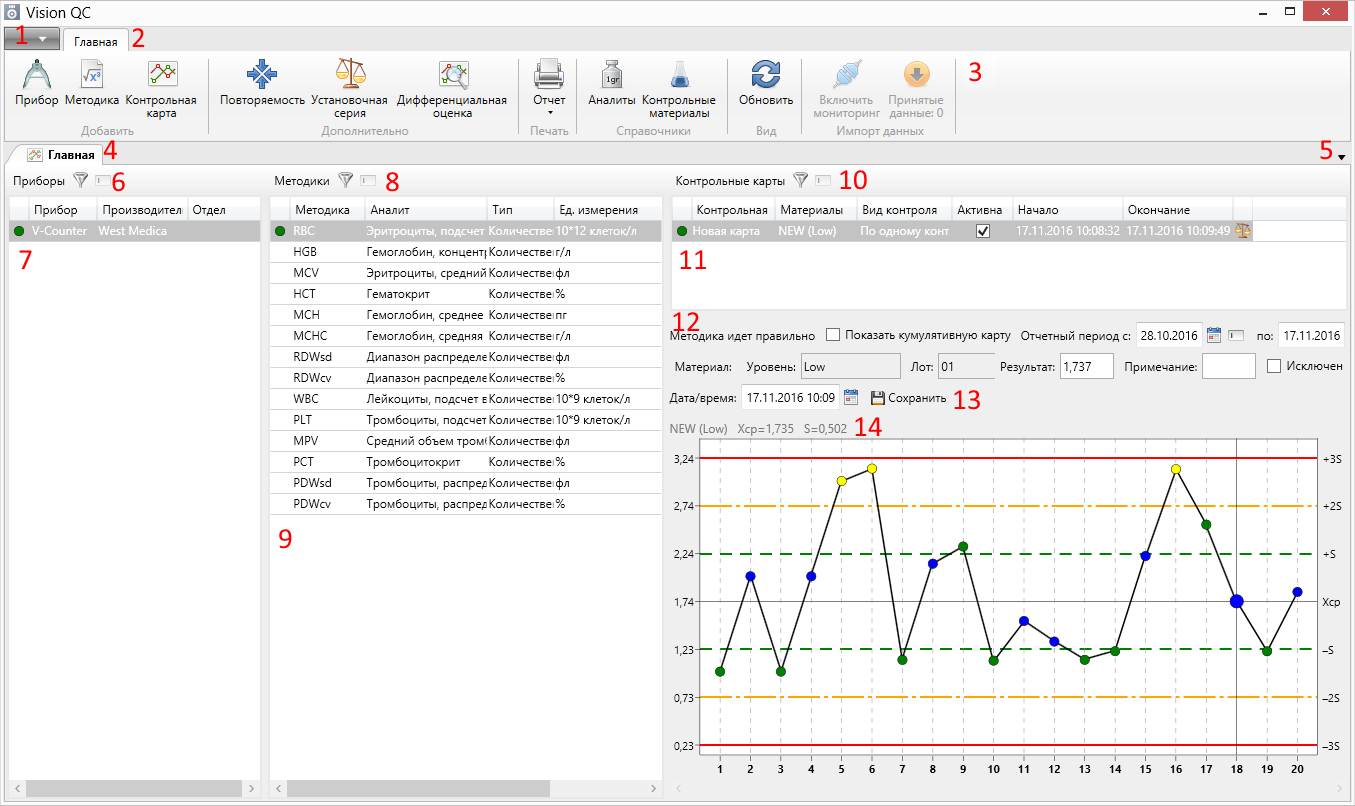Open Установочная серия scales icon
The width and height of the screenshot is (1355, 806).
[349, 90]
